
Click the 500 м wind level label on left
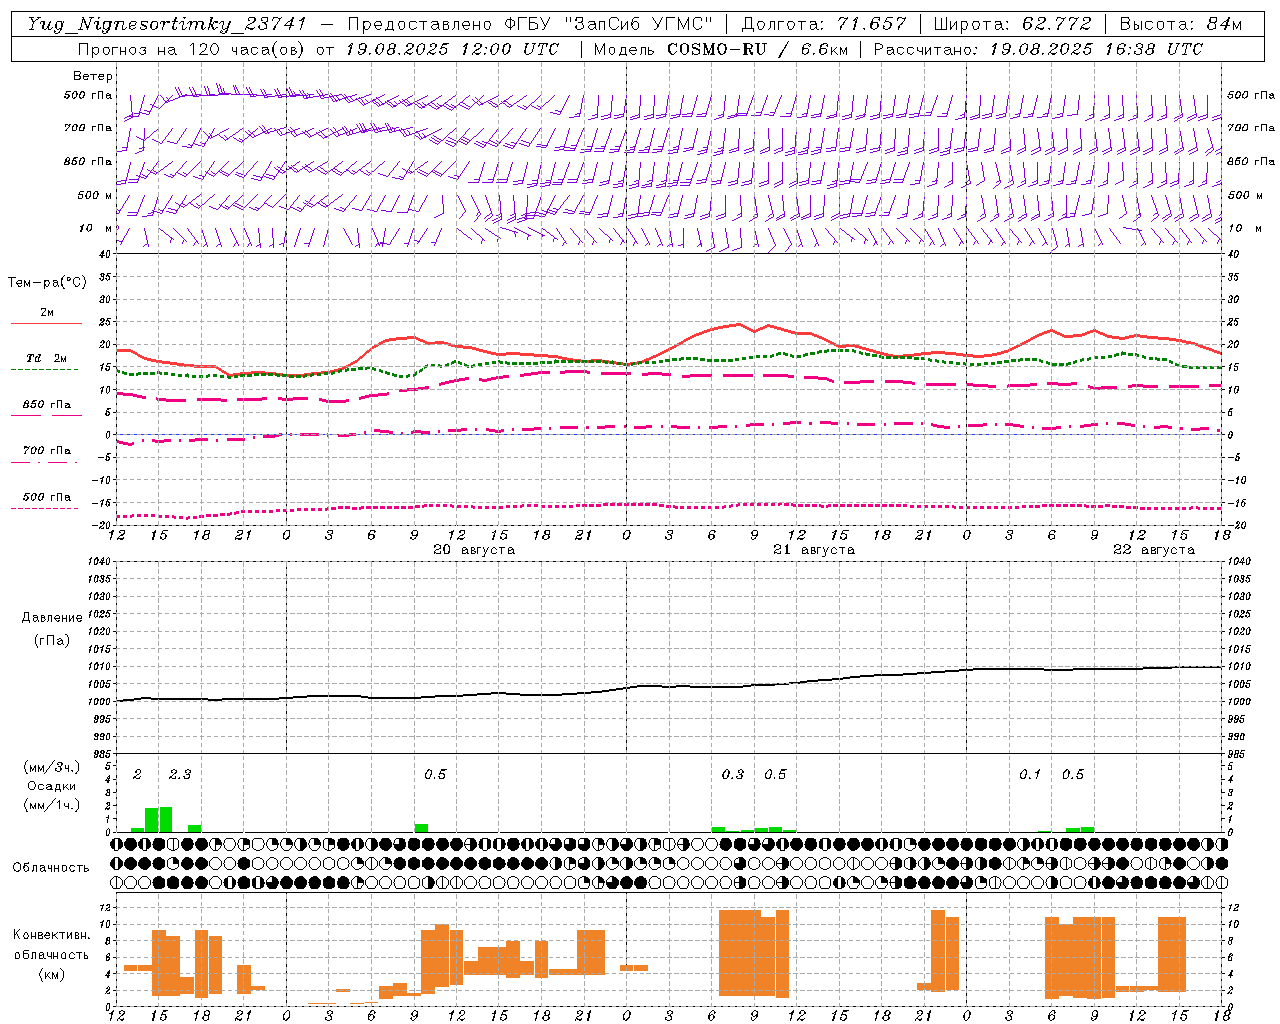[x=95, y=196]
